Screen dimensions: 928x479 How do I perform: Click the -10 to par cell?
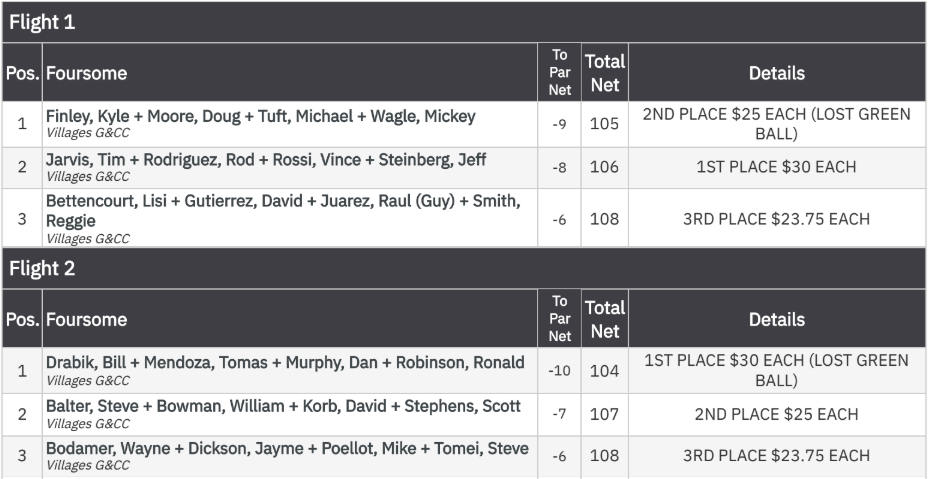[x=559, y=370]
